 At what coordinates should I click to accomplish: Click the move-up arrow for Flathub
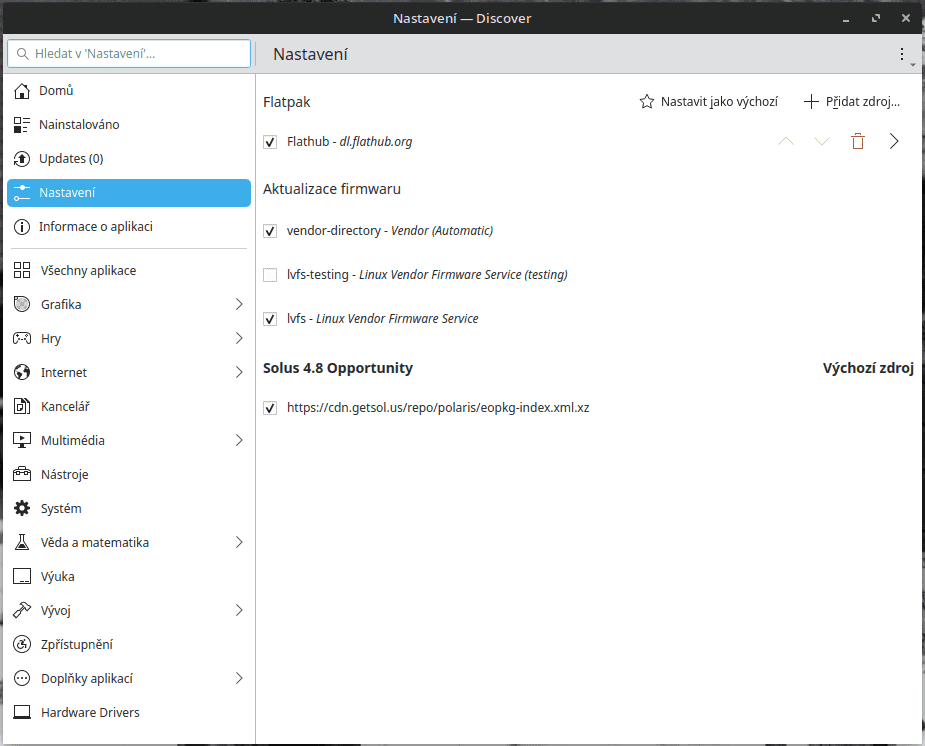[786, 142]
